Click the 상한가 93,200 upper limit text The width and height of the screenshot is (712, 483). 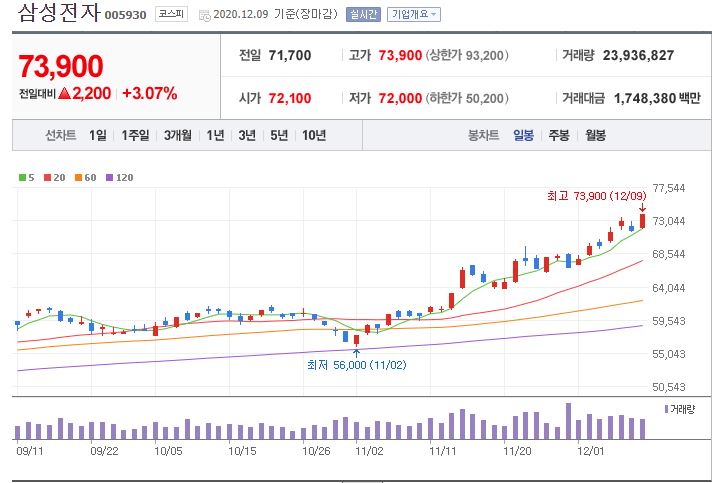[467, 55]
